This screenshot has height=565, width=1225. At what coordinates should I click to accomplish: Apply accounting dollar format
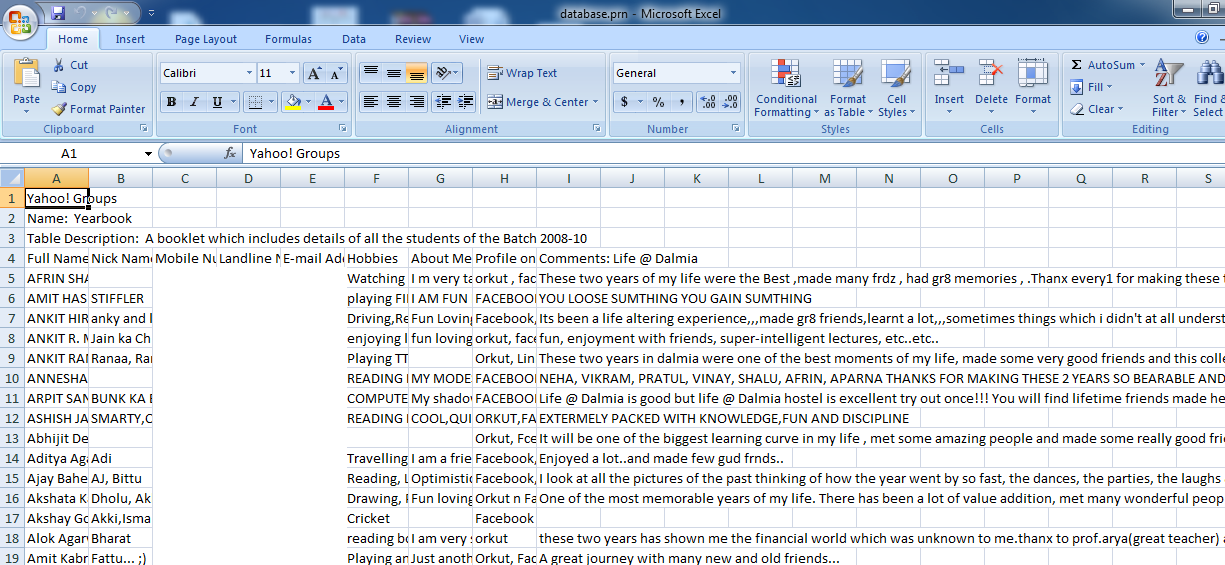click(x=624, y=102)
